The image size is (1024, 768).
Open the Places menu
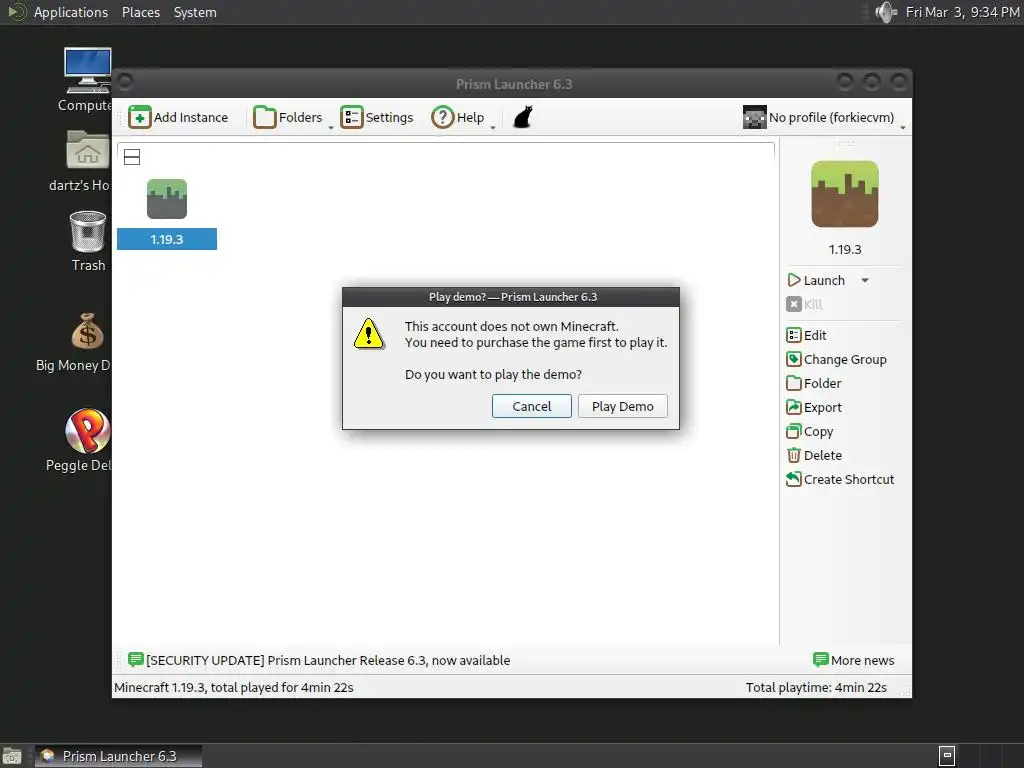[141, 12]
